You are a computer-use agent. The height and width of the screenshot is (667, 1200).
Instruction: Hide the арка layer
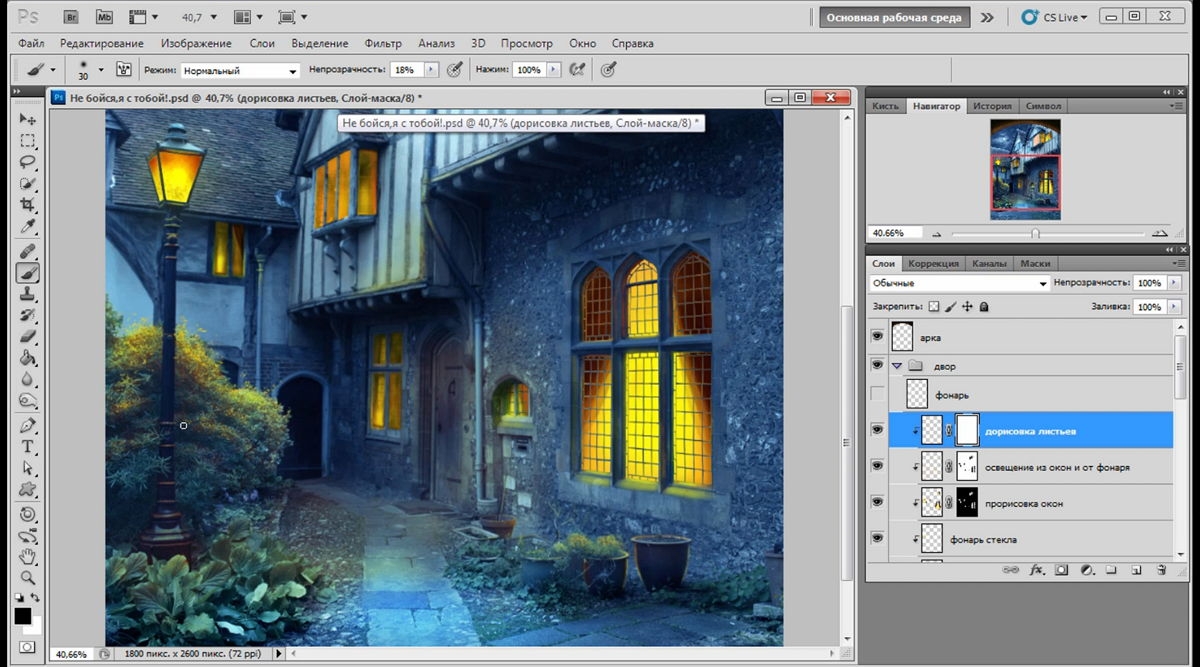point(877,337)
